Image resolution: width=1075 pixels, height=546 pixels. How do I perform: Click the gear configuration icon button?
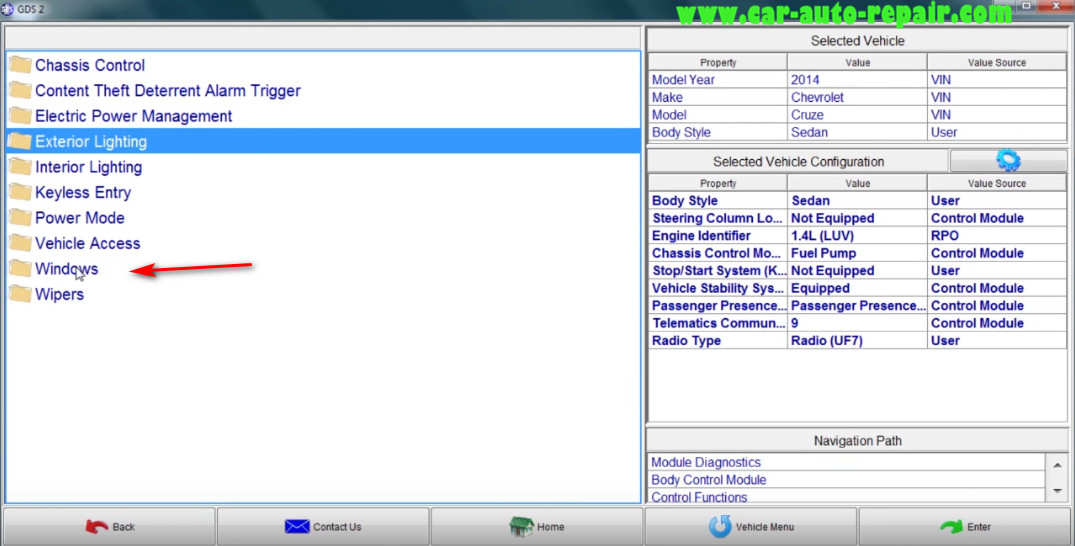click(1008, 161)
